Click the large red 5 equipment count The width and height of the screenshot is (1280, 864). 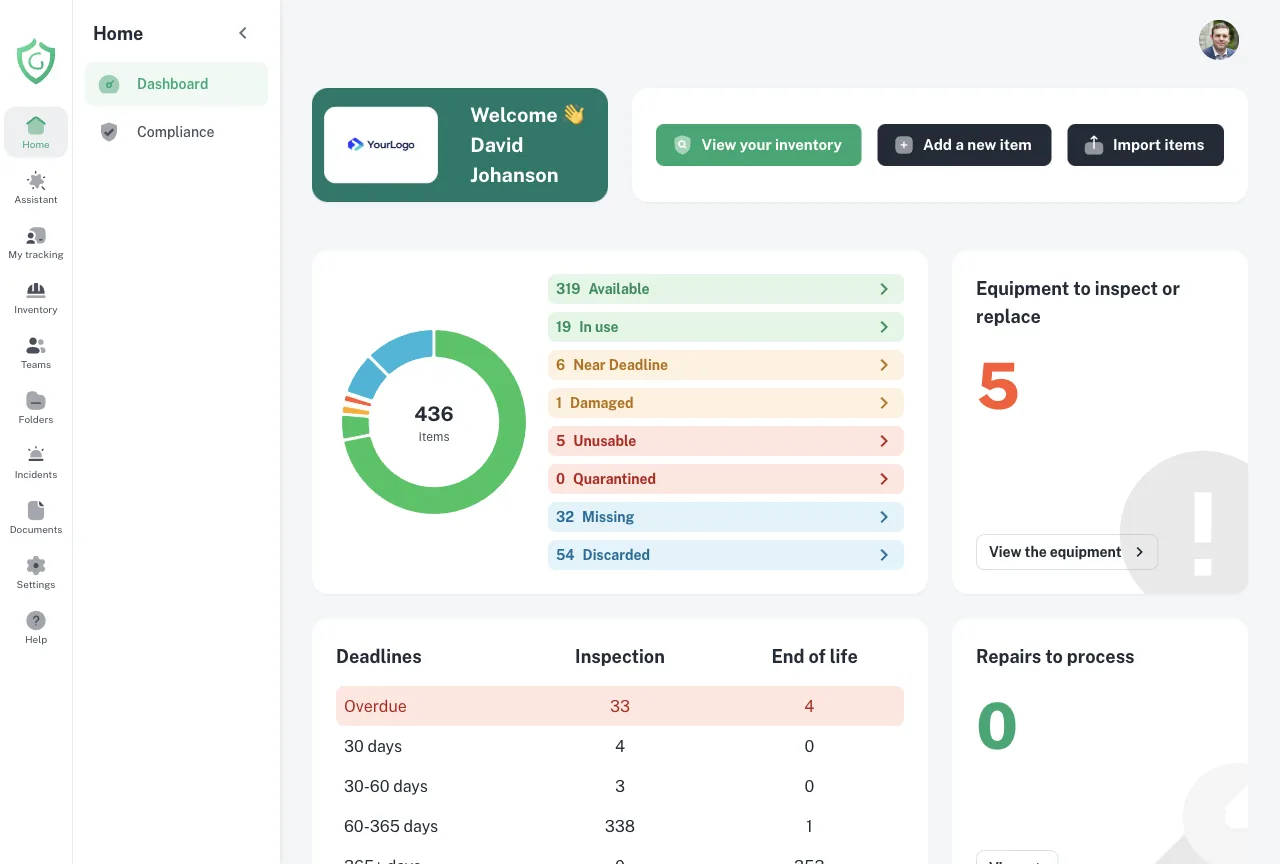pyautogui.click(x=998, y=386)
